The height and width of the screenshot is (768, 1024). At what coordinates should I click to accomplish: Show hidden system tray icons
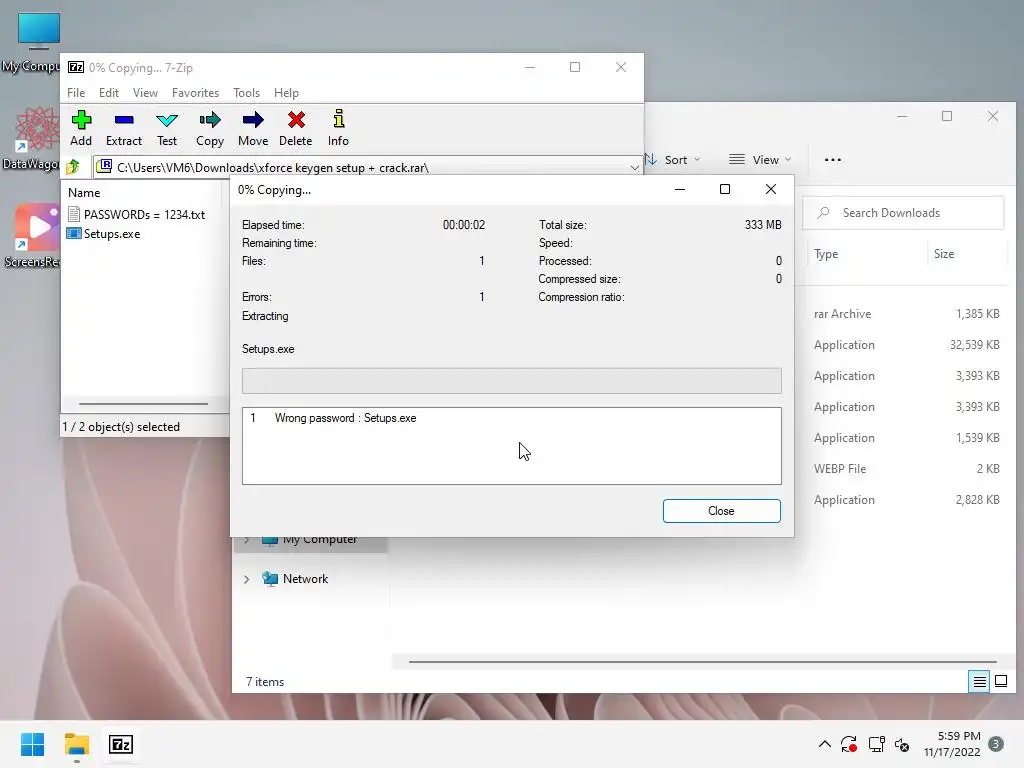coord(825,744)
